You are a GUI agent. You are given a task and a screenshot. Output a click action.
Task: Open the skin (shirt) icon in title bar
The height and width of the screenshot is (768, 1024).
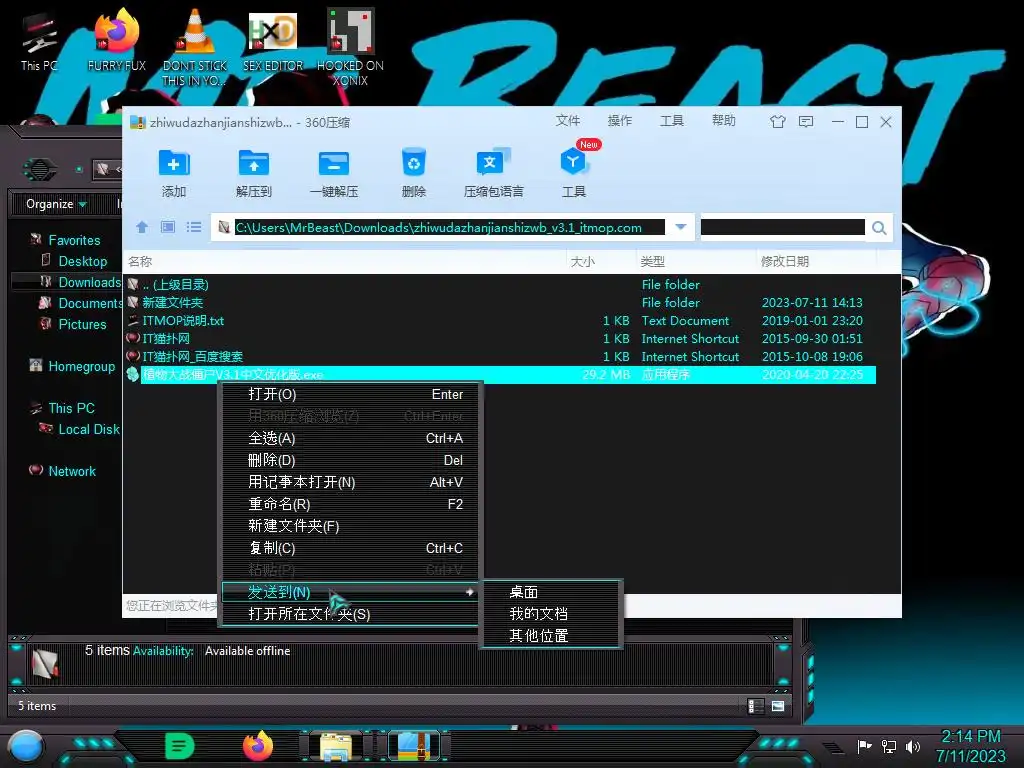point(777,122)
